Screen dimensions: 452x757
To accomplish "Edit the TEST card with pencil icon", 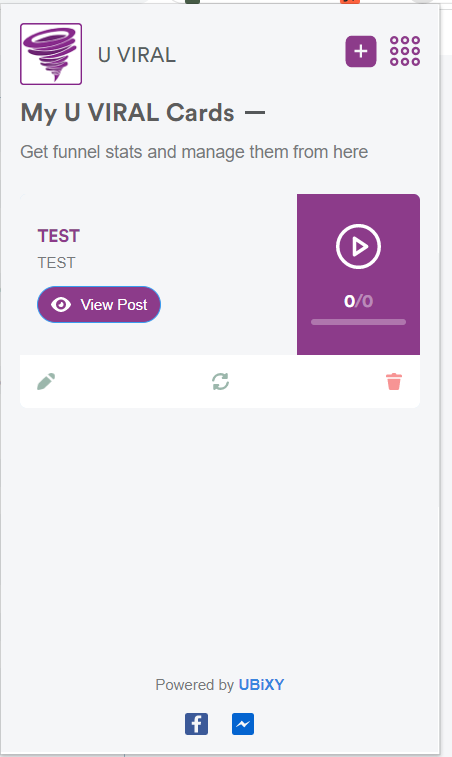I will click(x=46, y=381).
